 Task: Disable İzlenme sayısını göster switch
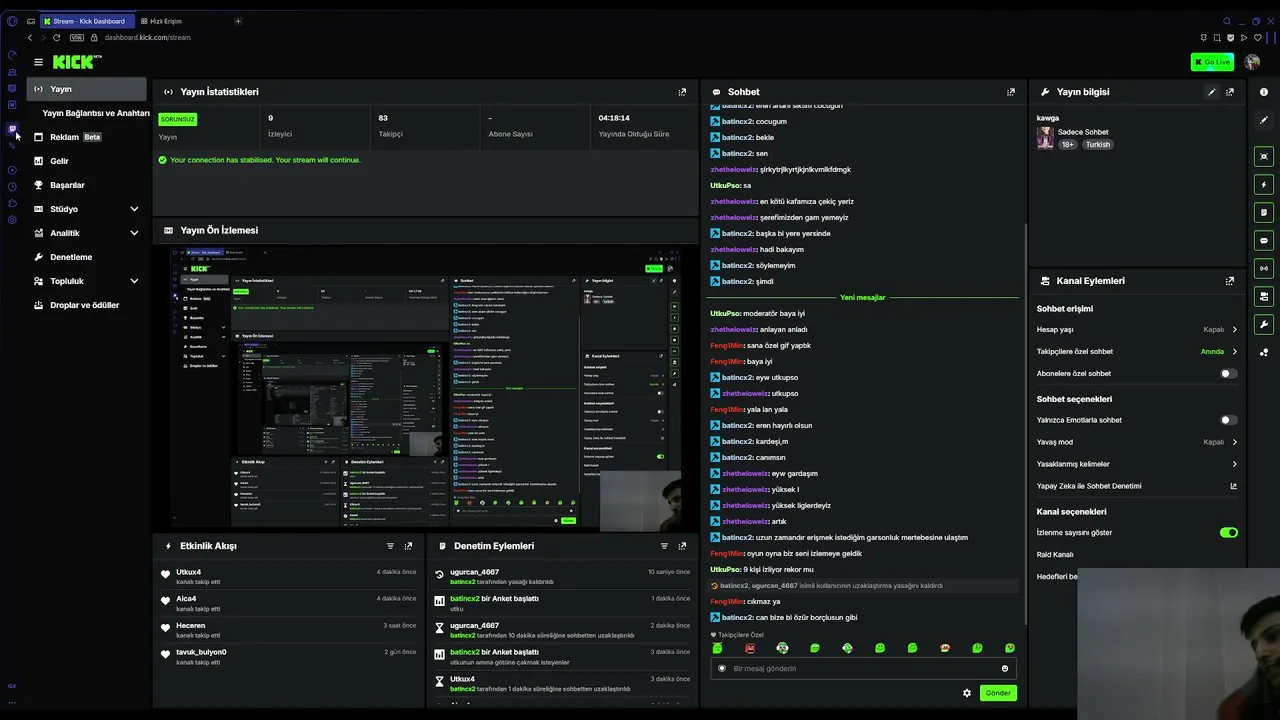tap(1228, 532)
